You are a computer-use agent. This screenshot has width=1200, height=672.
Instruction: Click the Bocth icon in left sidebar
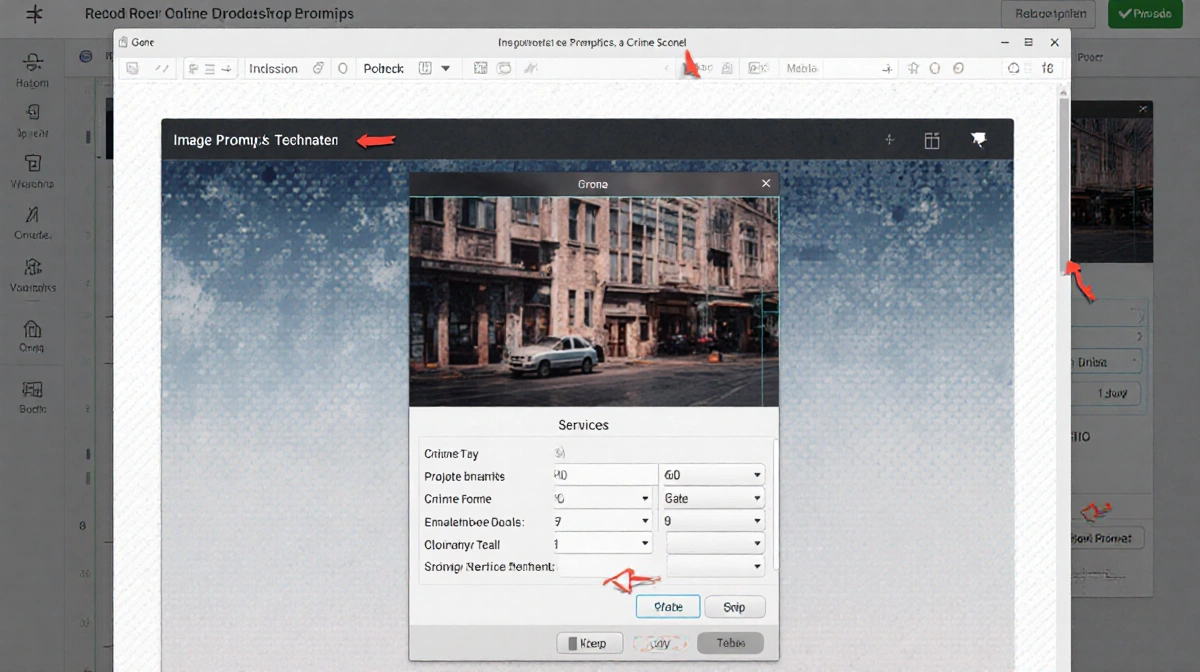pos(32,390)
